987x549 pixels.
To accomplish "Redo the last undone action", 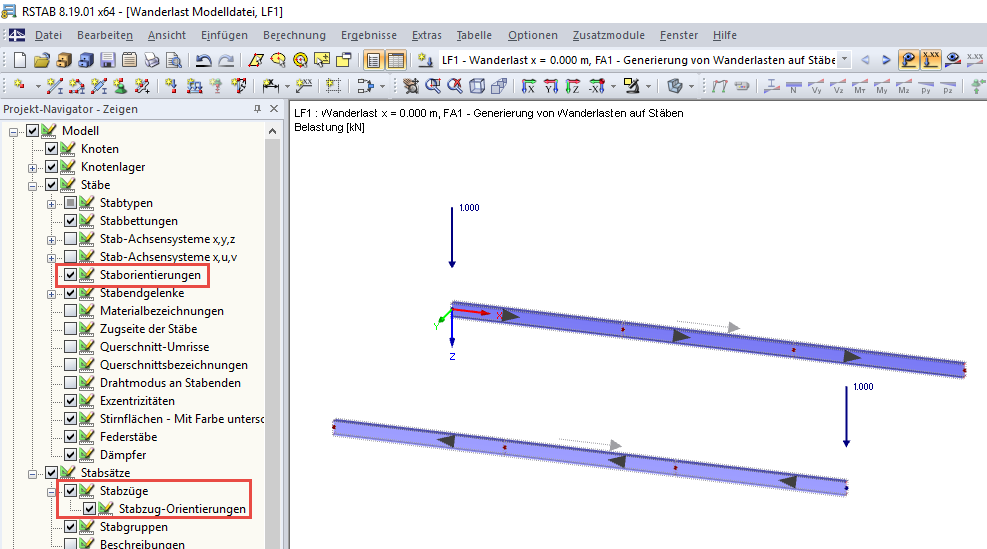I will click(226, 60).
